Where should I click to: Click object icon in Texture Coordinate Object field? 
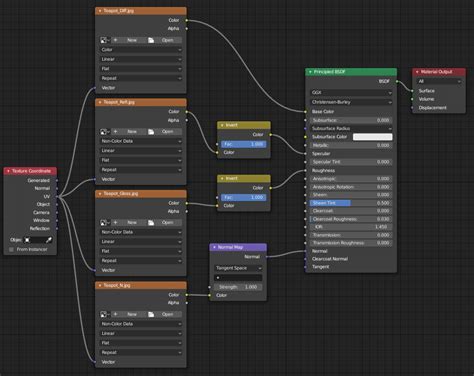click(x=27, y=240)
